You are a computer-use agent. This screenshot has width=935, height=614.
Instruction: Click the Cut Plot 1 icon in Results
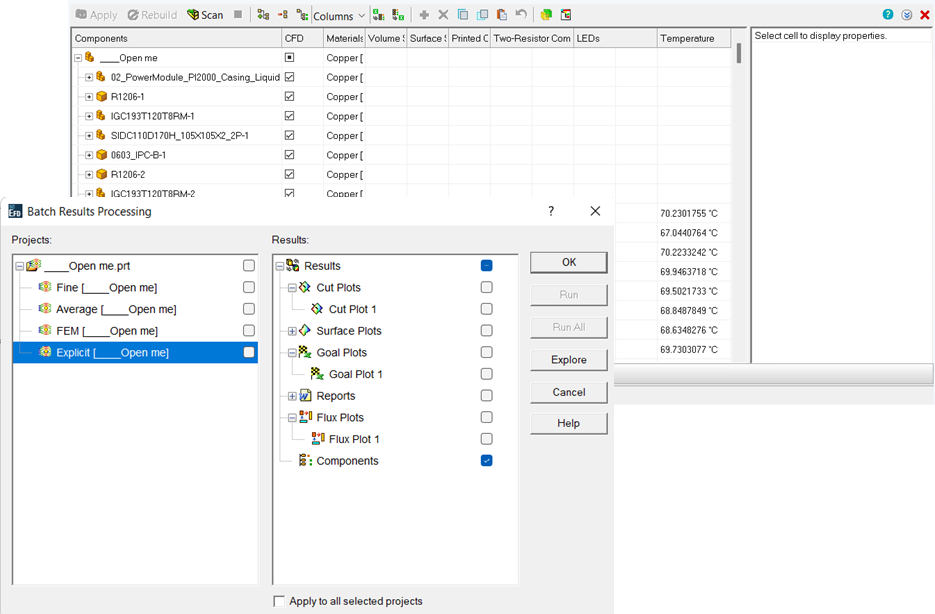317,309
